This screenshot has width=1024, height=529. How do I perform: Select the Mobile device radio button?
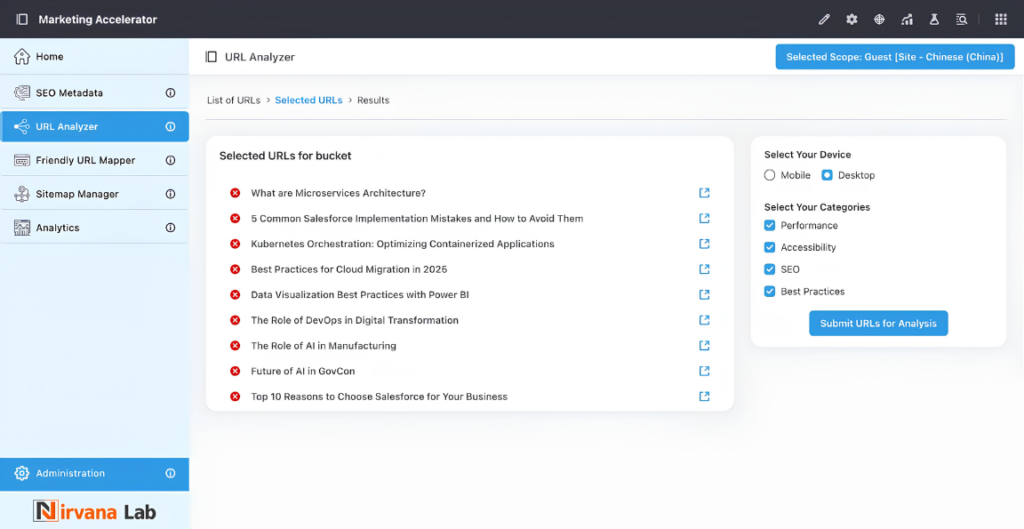(x=770, y=175)
